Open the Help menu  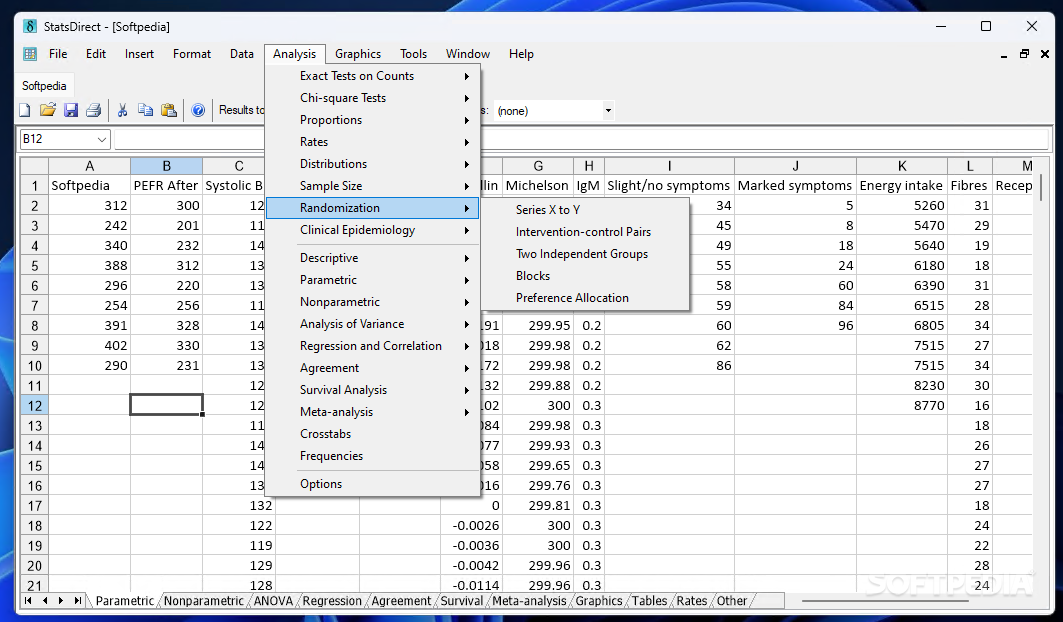pos(521,54)
